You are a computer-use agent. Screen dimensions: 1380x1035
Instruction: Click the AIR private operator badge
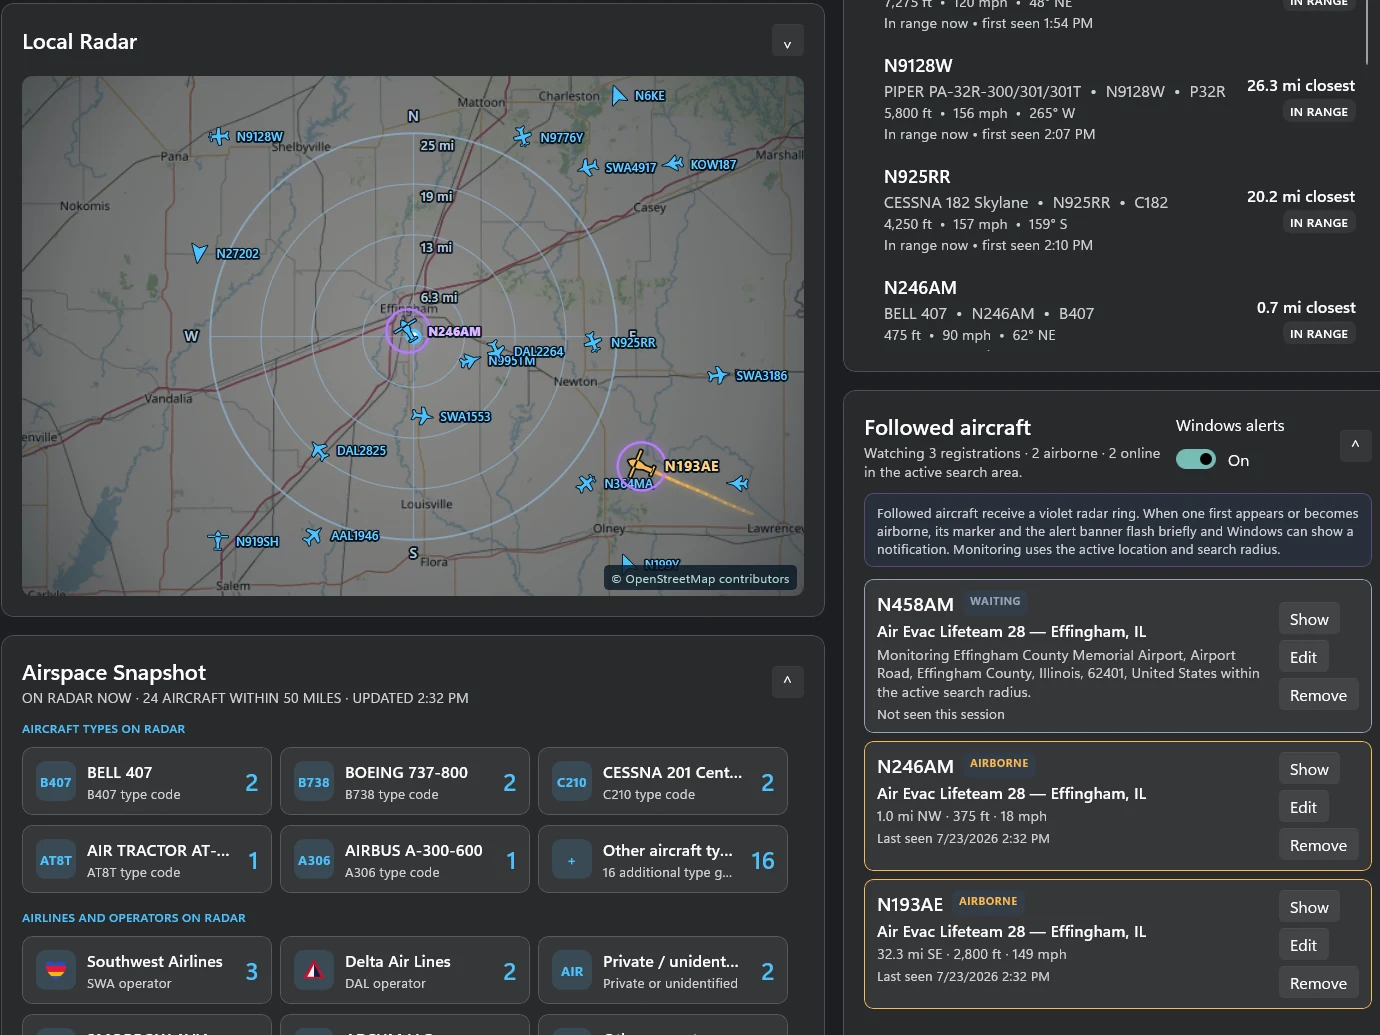(x=572, y=971)
